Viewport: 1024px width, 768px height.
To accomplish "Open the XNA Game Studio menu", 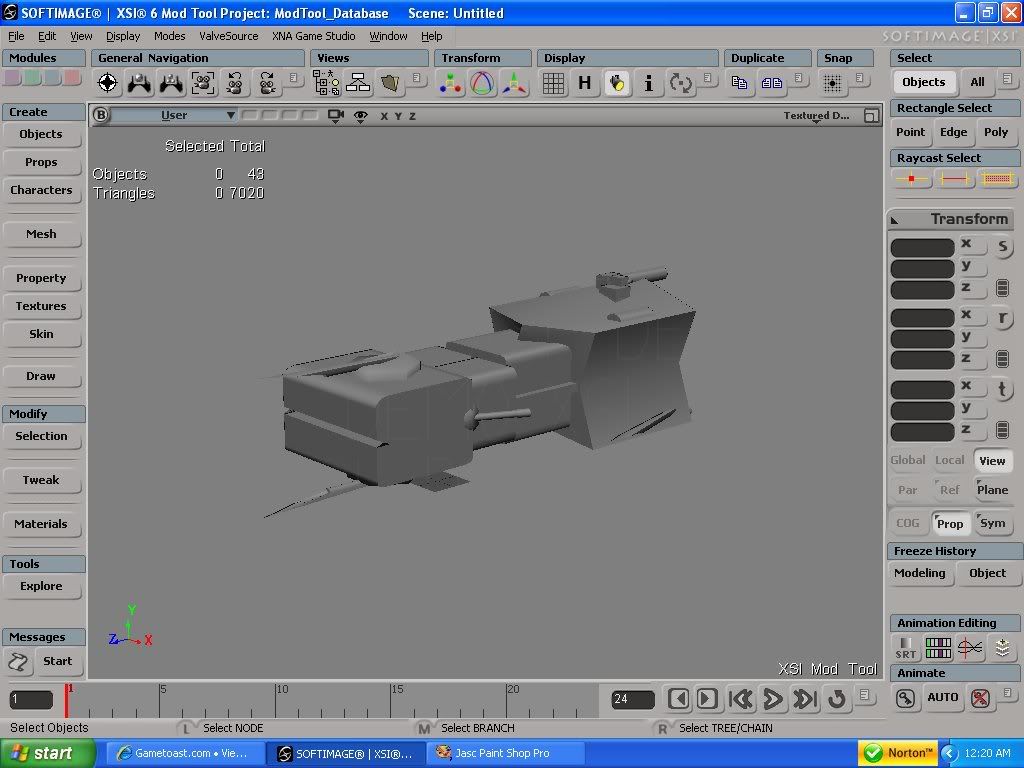I will coord(313,36).
